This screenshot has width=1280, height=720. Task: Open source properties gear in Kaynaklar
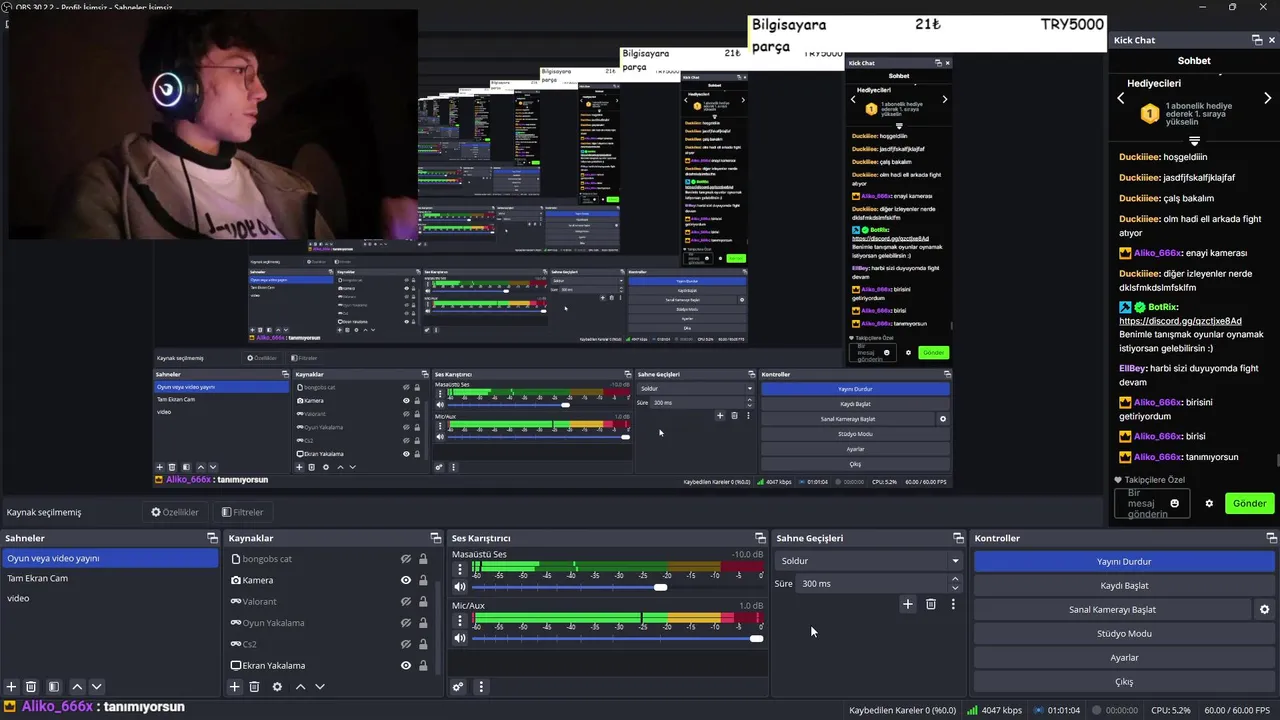pyautogui.click(x=277, y=687)
